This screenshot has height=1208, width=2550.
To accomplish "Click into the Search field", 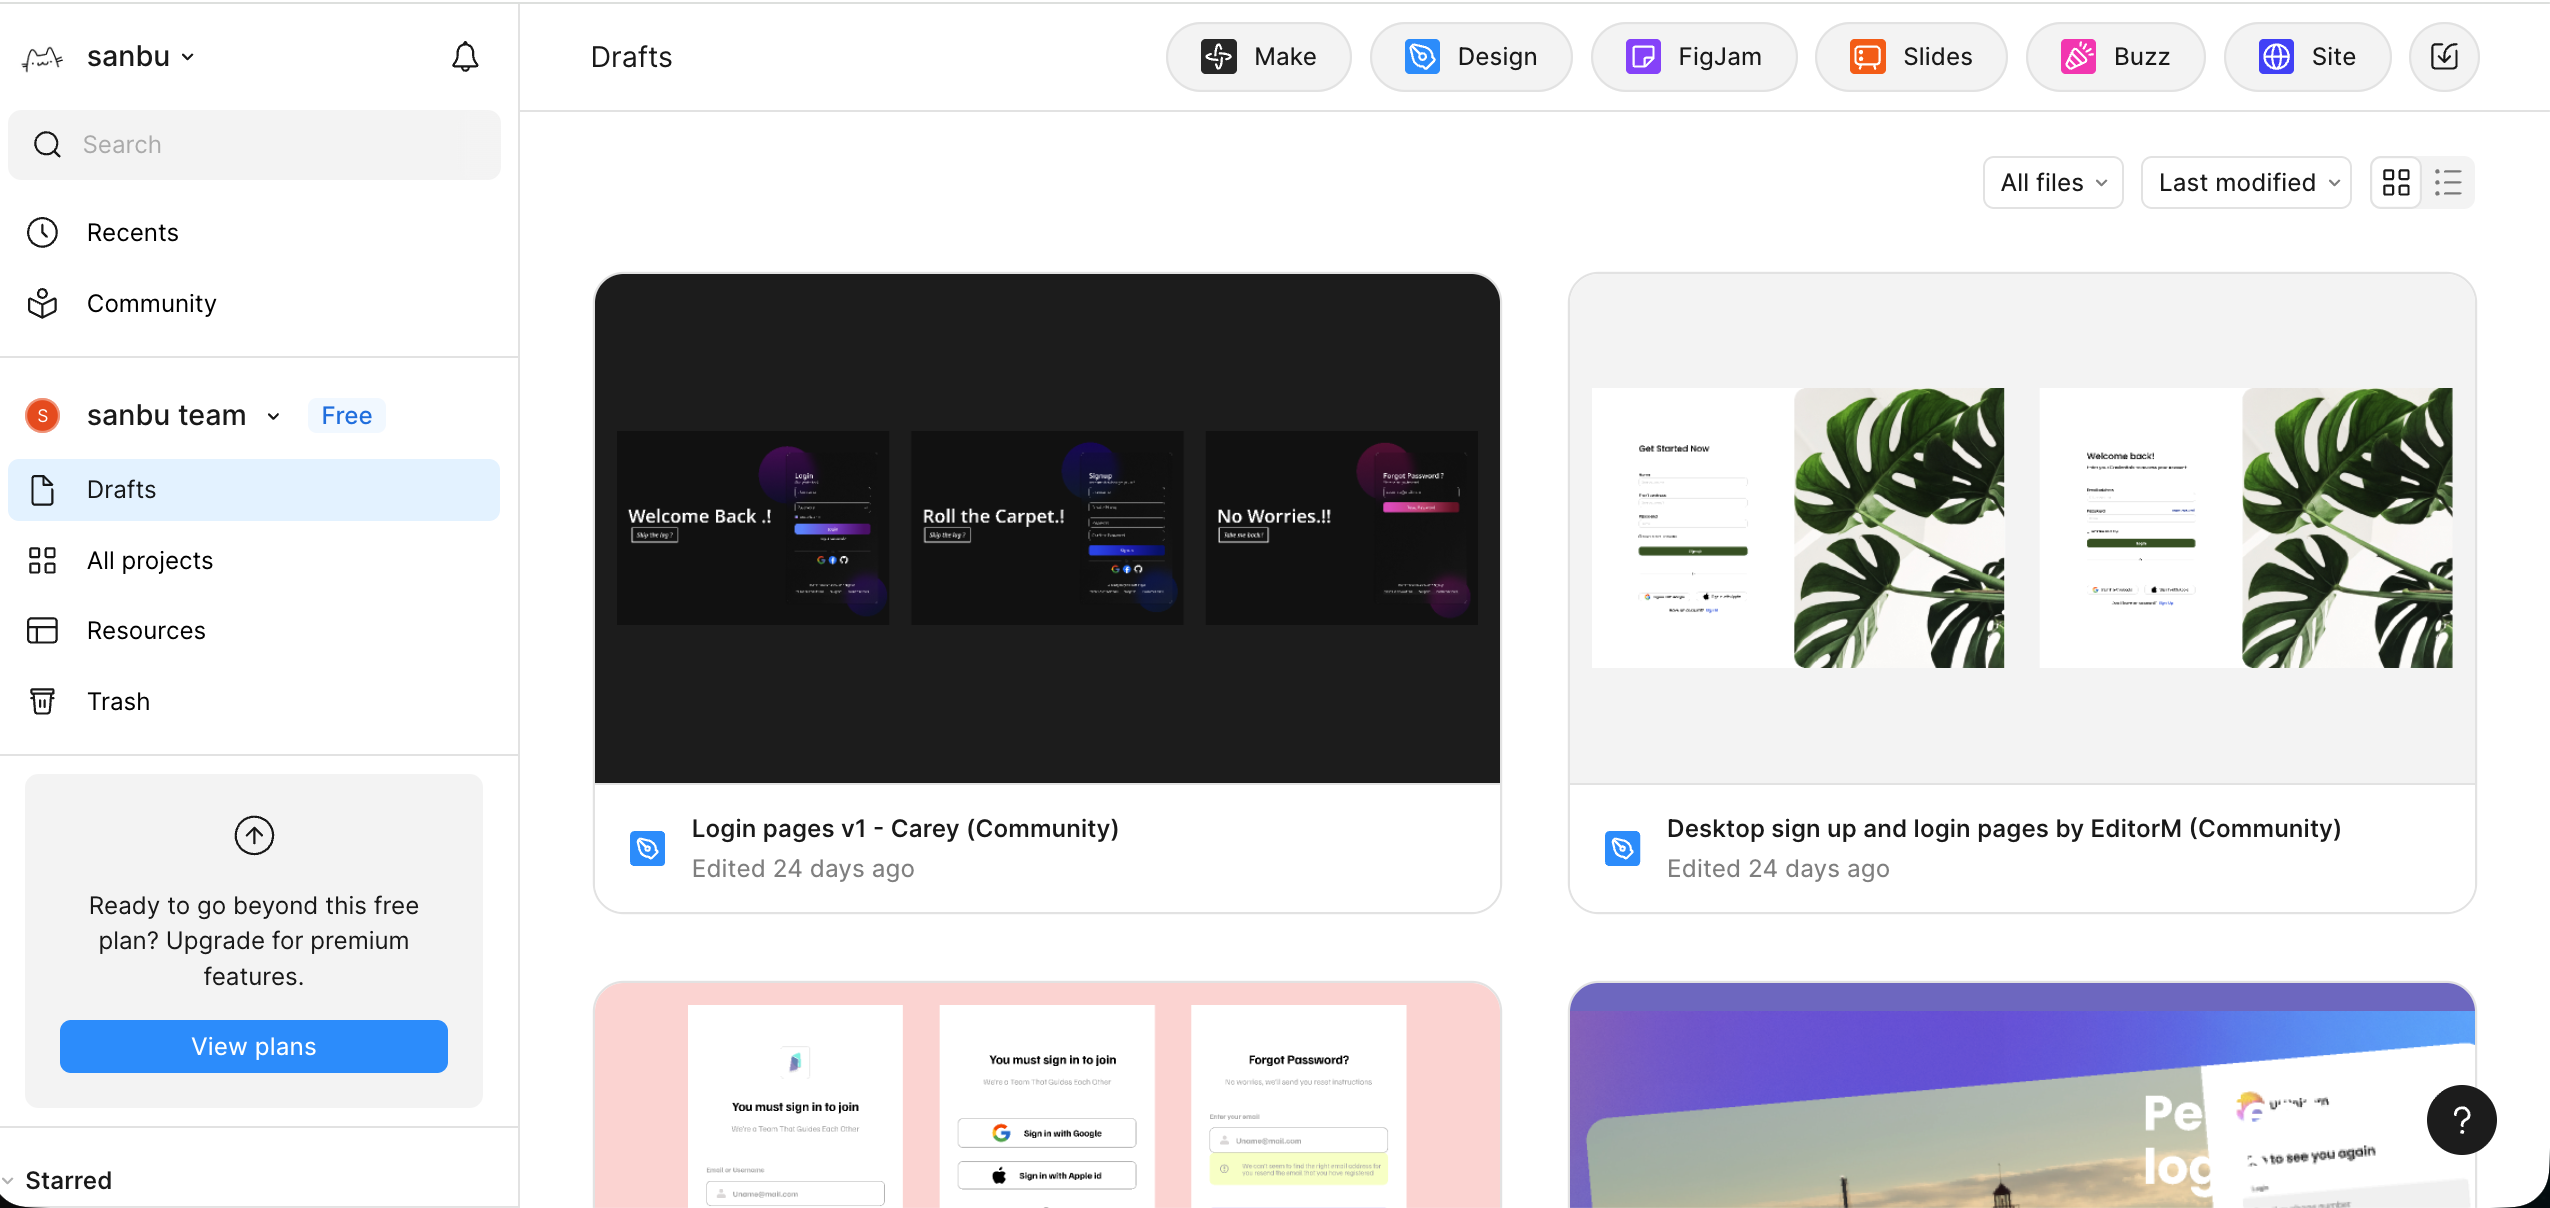I will pos(255,145).
